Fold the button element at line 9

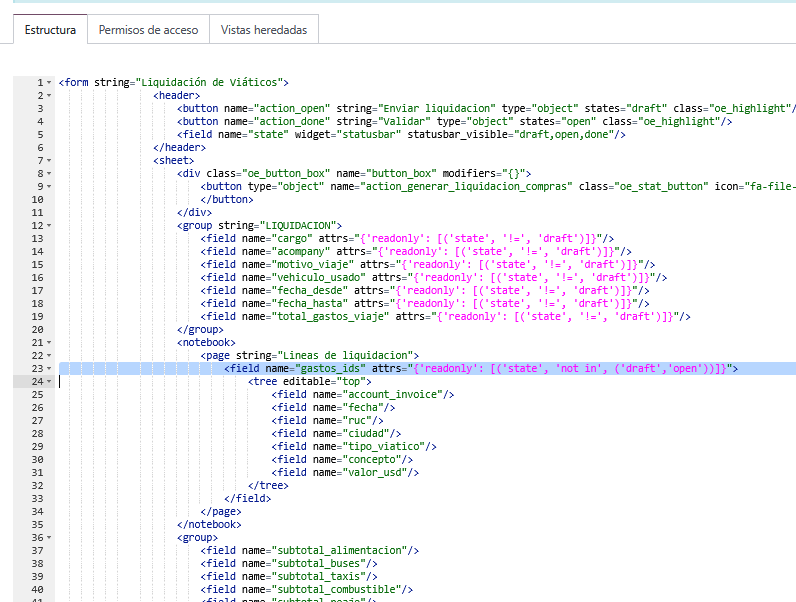click(x=50, y=186)
